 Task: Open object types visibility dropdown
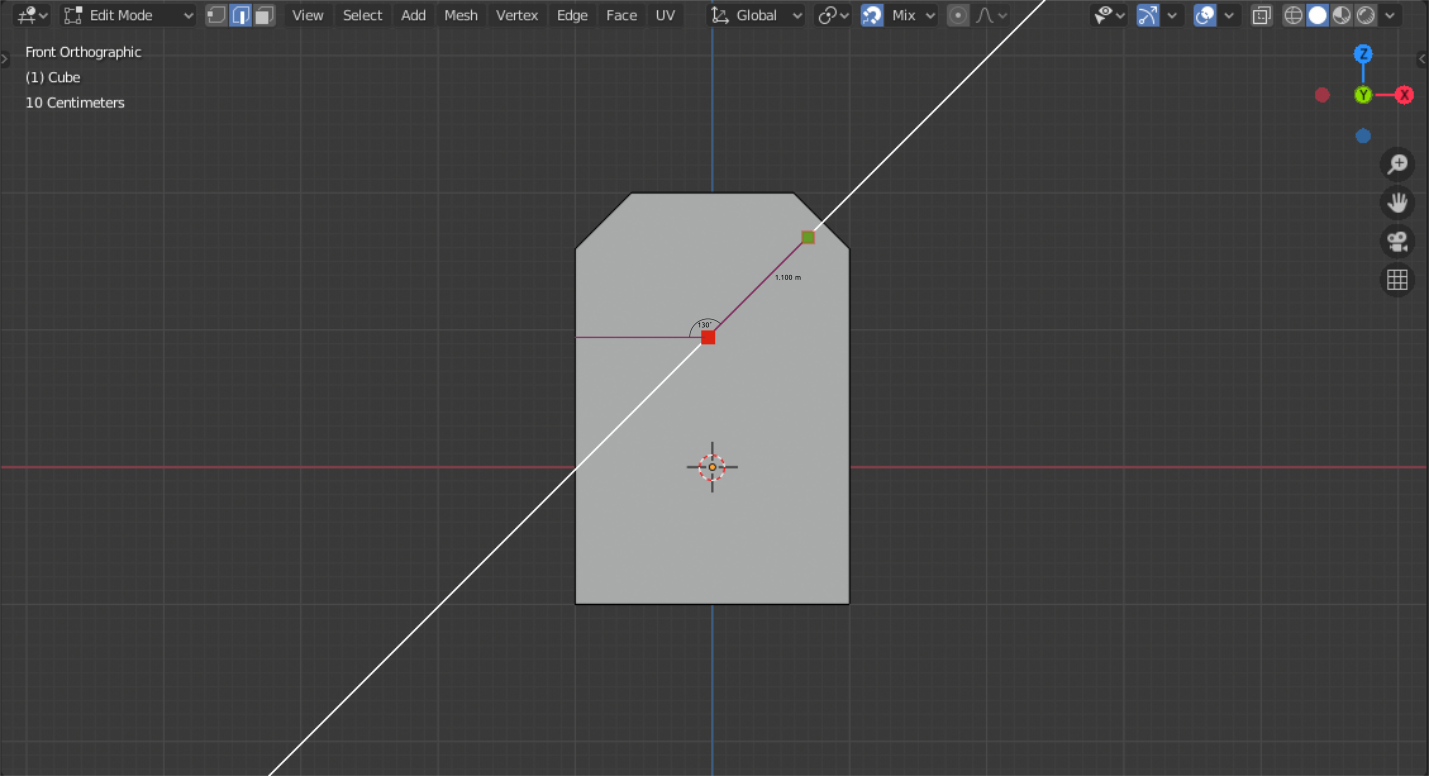click(x=1108, y=15)
